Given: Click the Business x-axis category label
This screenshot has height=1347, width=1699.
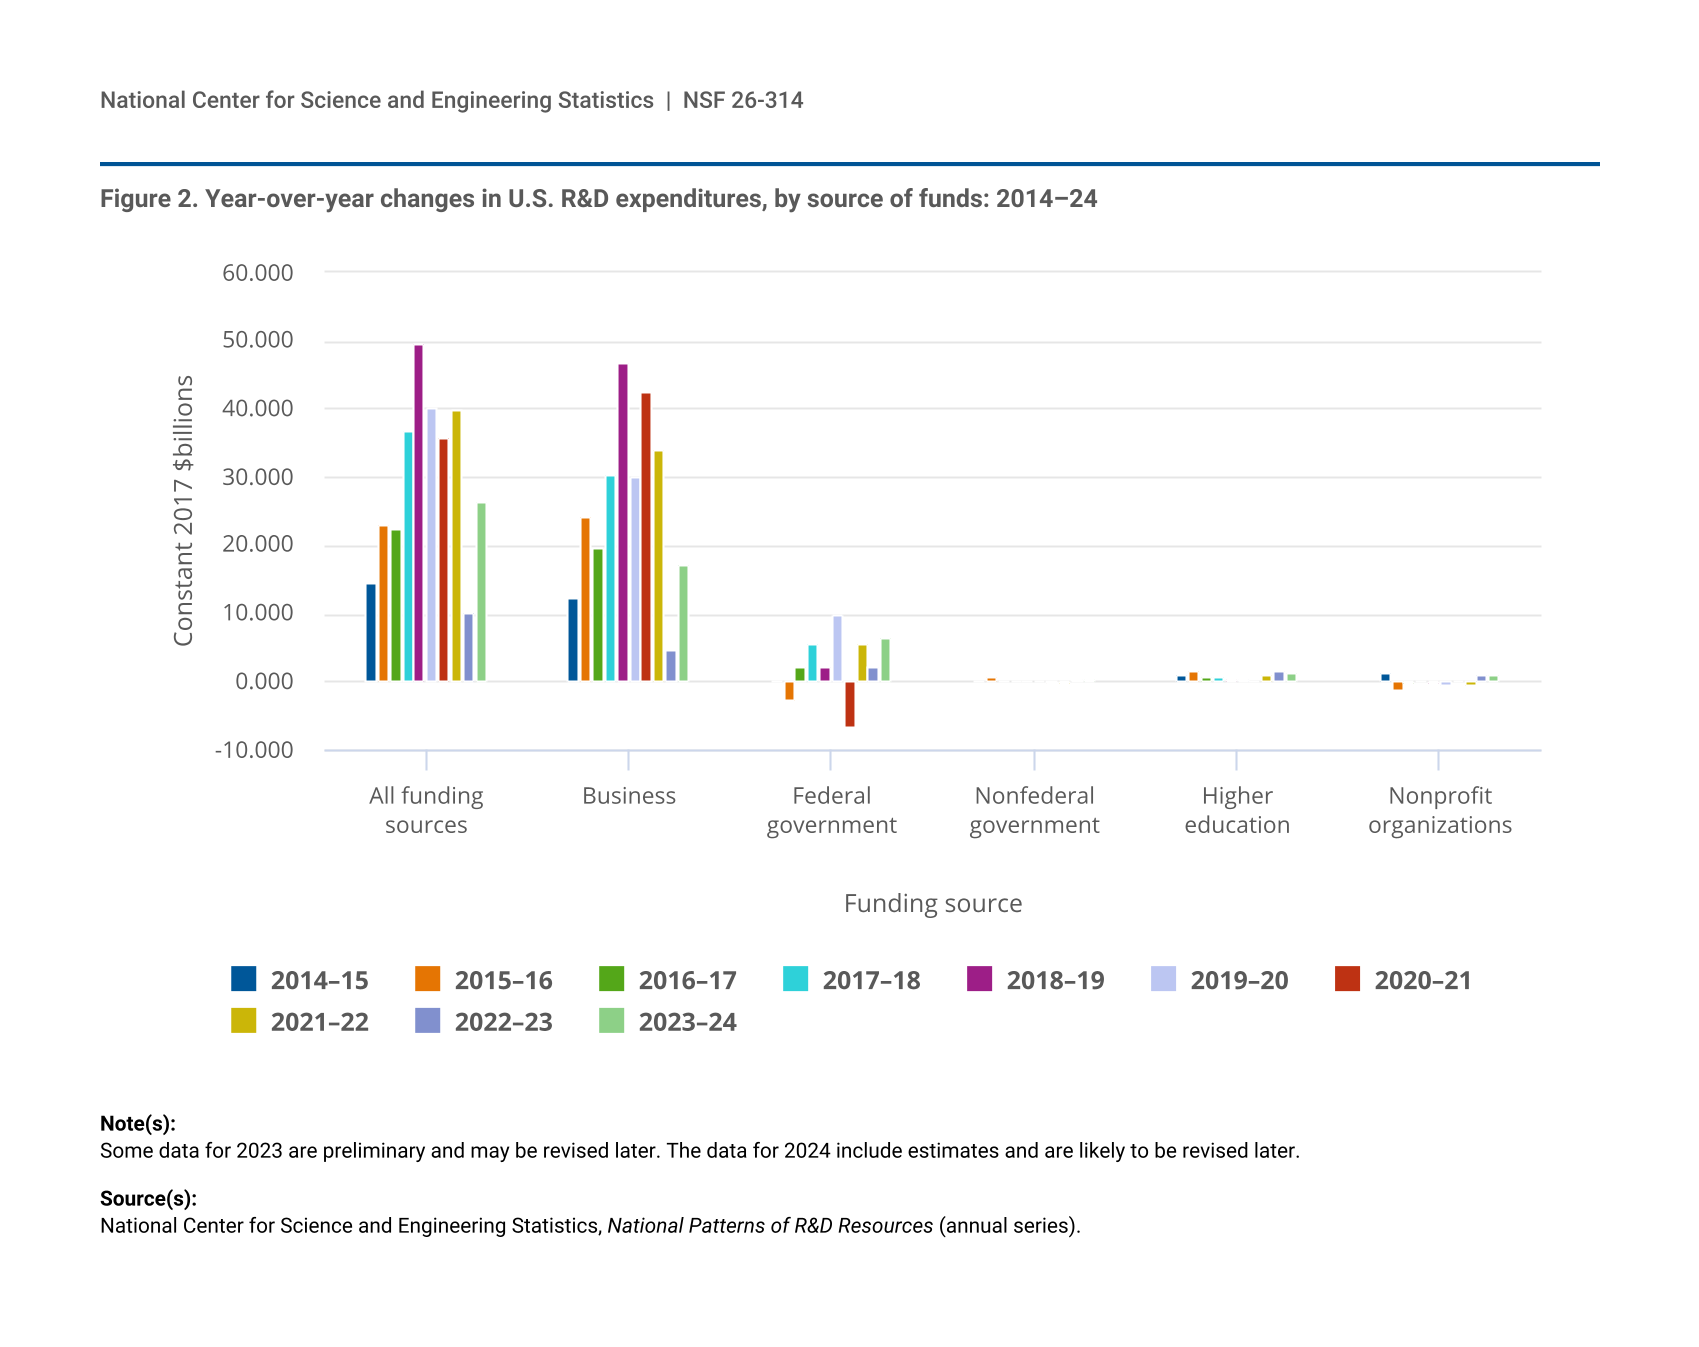Looking at the screenshot, I should click(629, 796).
